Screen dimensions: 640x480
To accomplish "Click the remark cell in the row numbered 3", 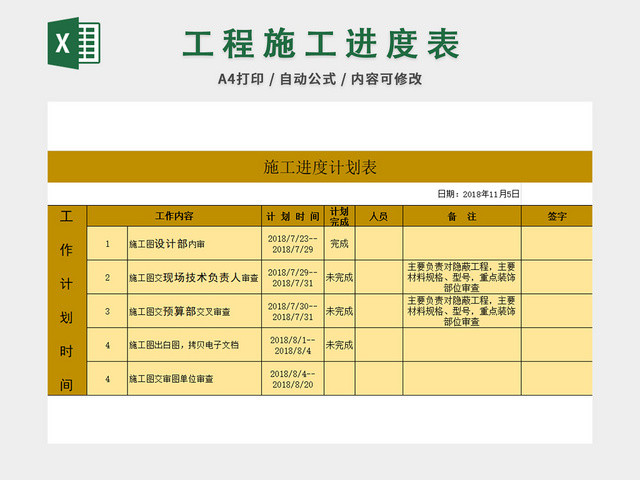I will point(462,311).
